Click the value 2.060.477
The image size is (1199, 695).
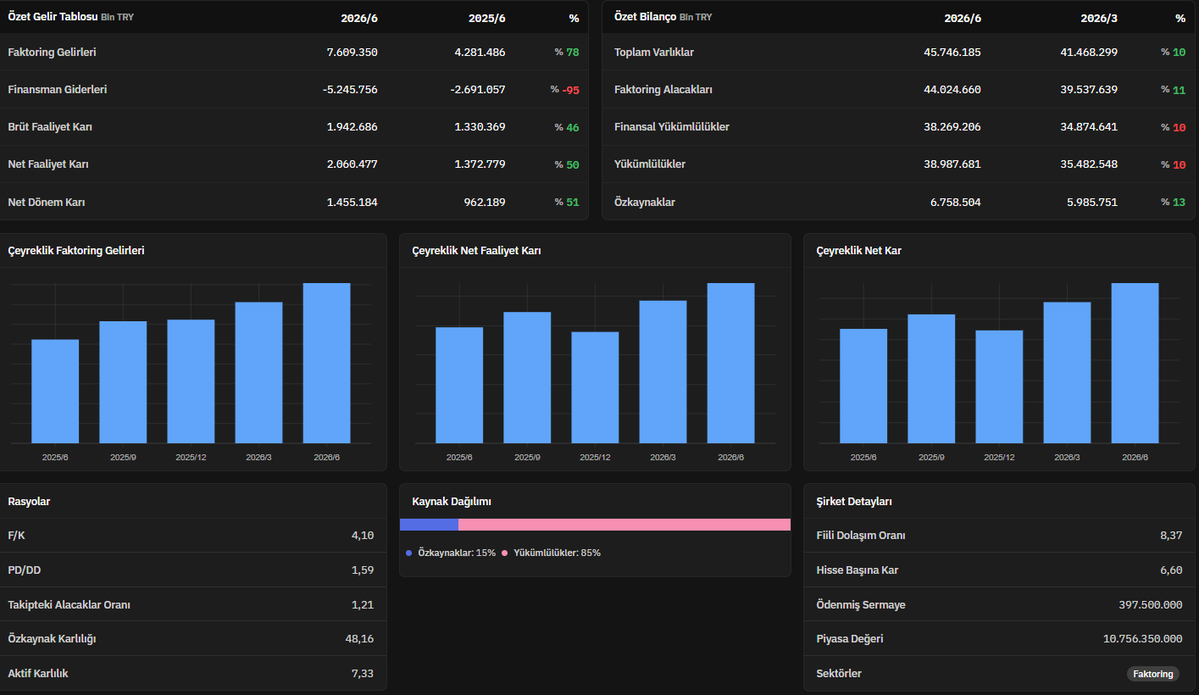tap(352, 164)
